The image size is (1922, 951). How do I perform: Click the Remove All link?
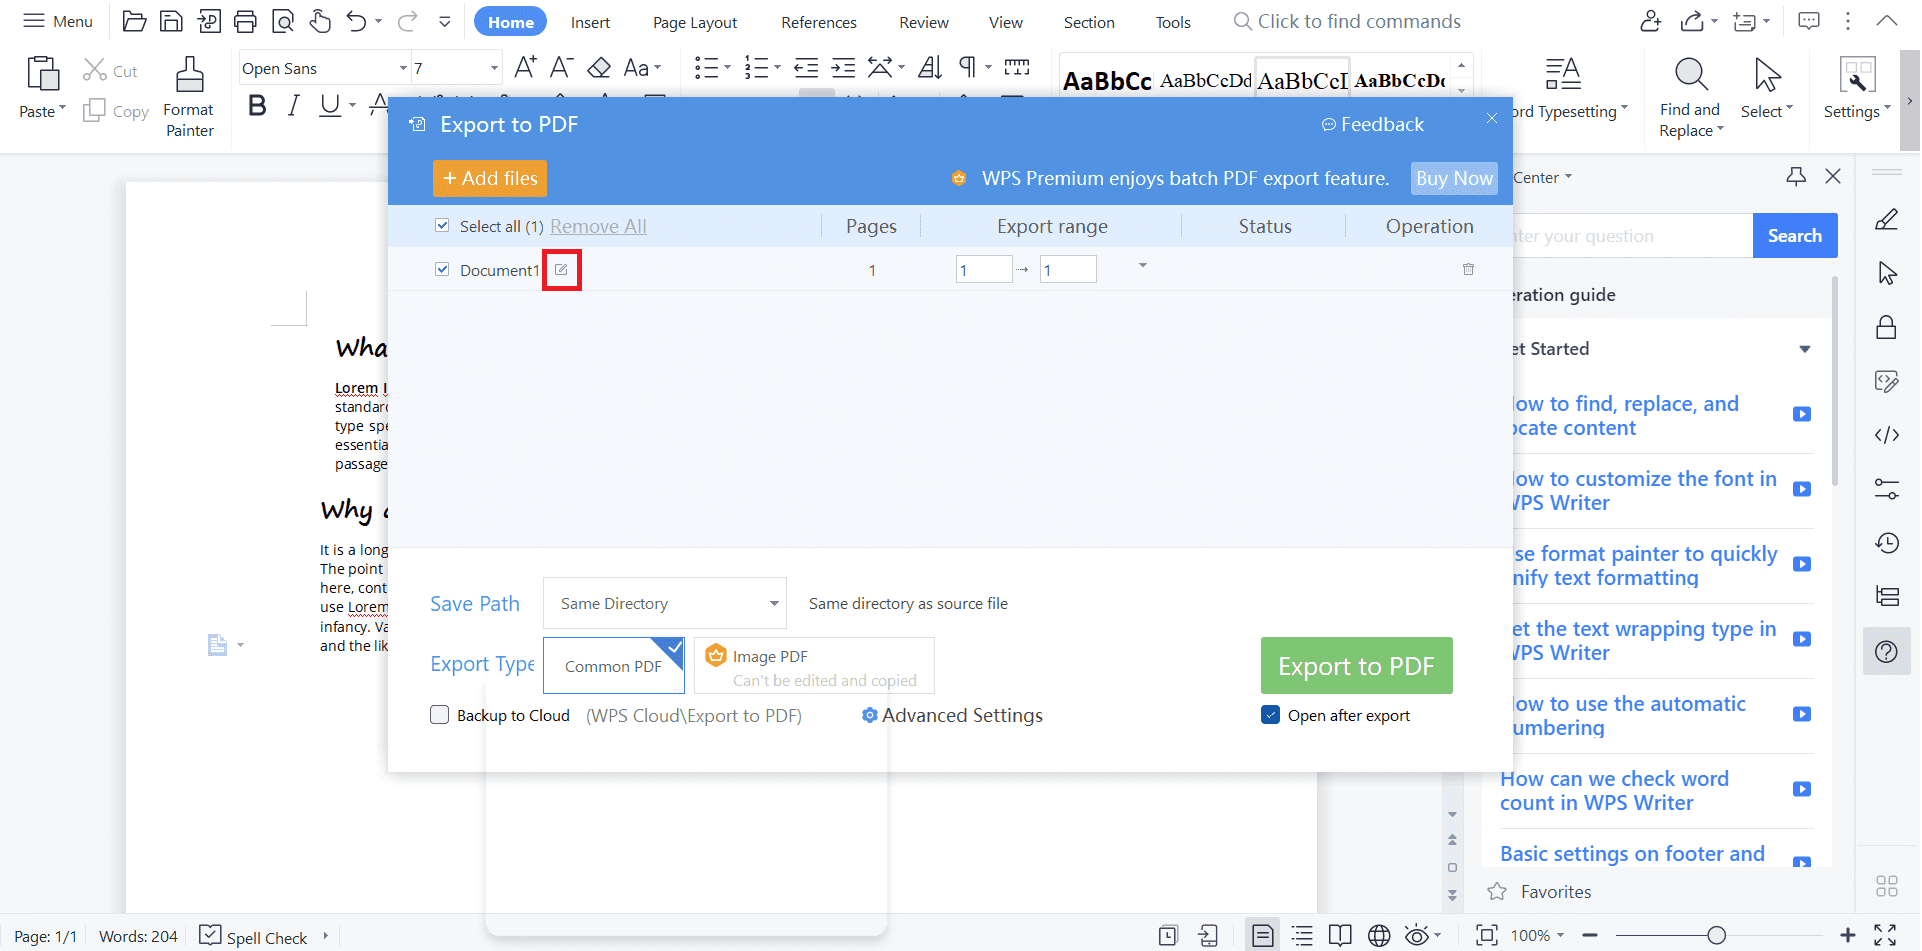(x=598, y=226)
